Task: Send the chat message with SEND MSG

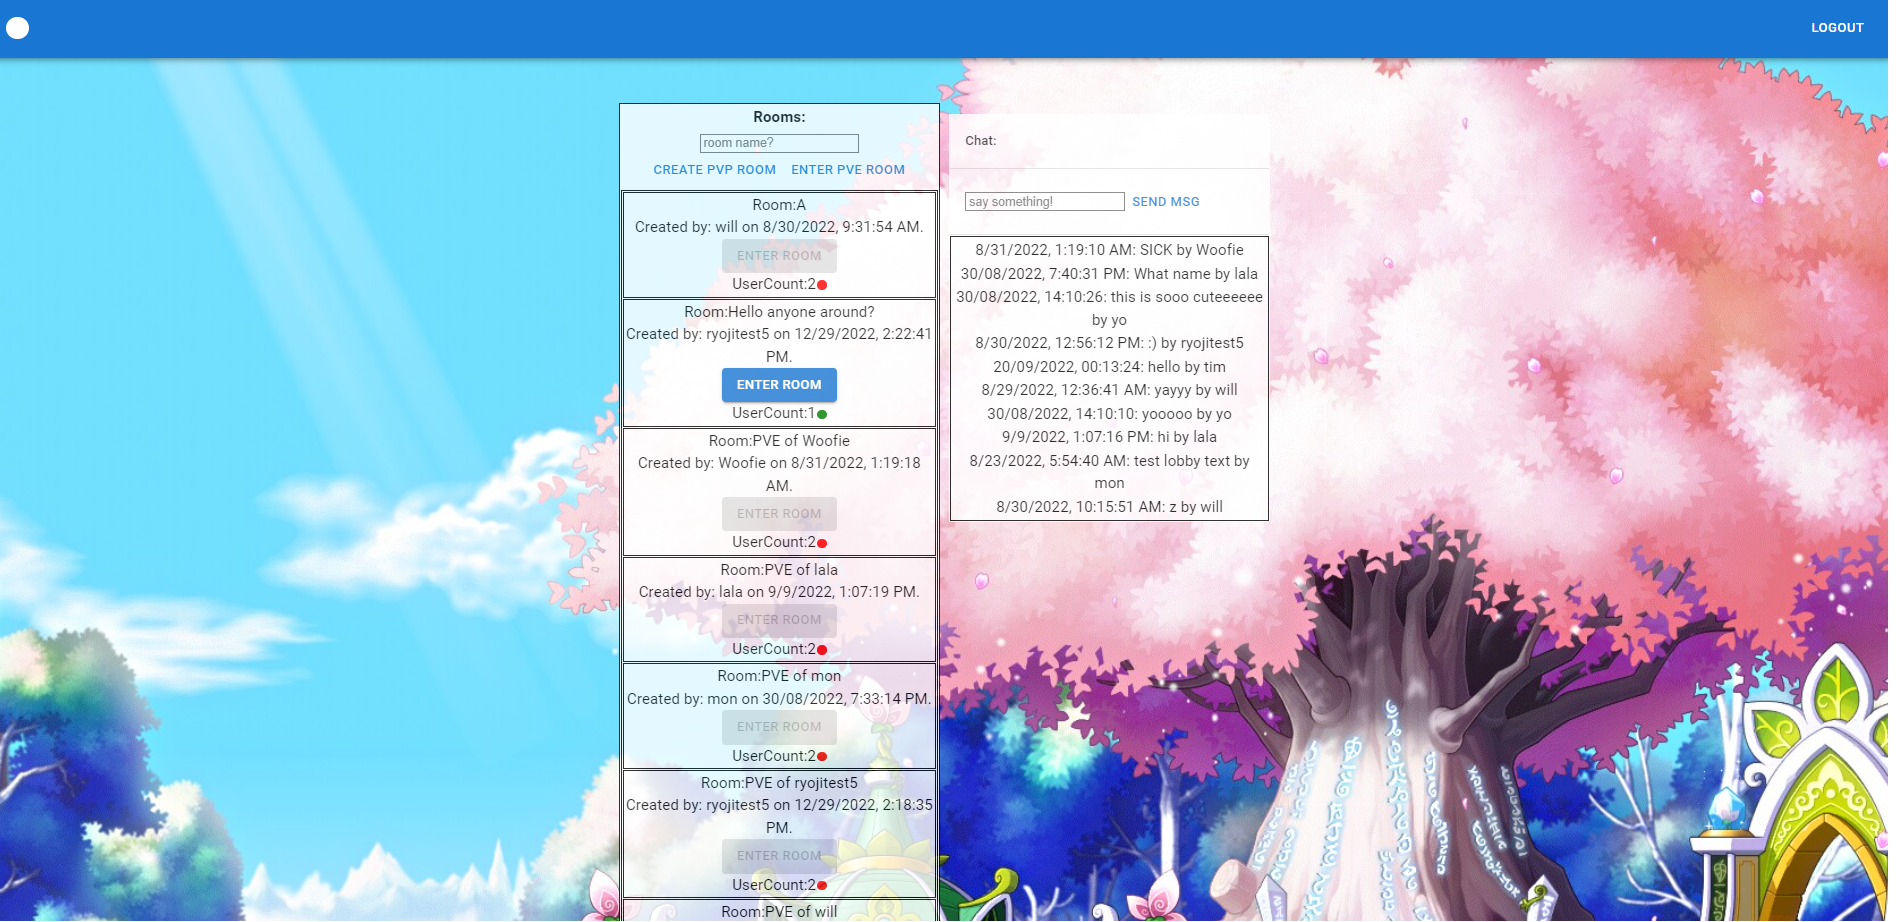Action: 1165,202
